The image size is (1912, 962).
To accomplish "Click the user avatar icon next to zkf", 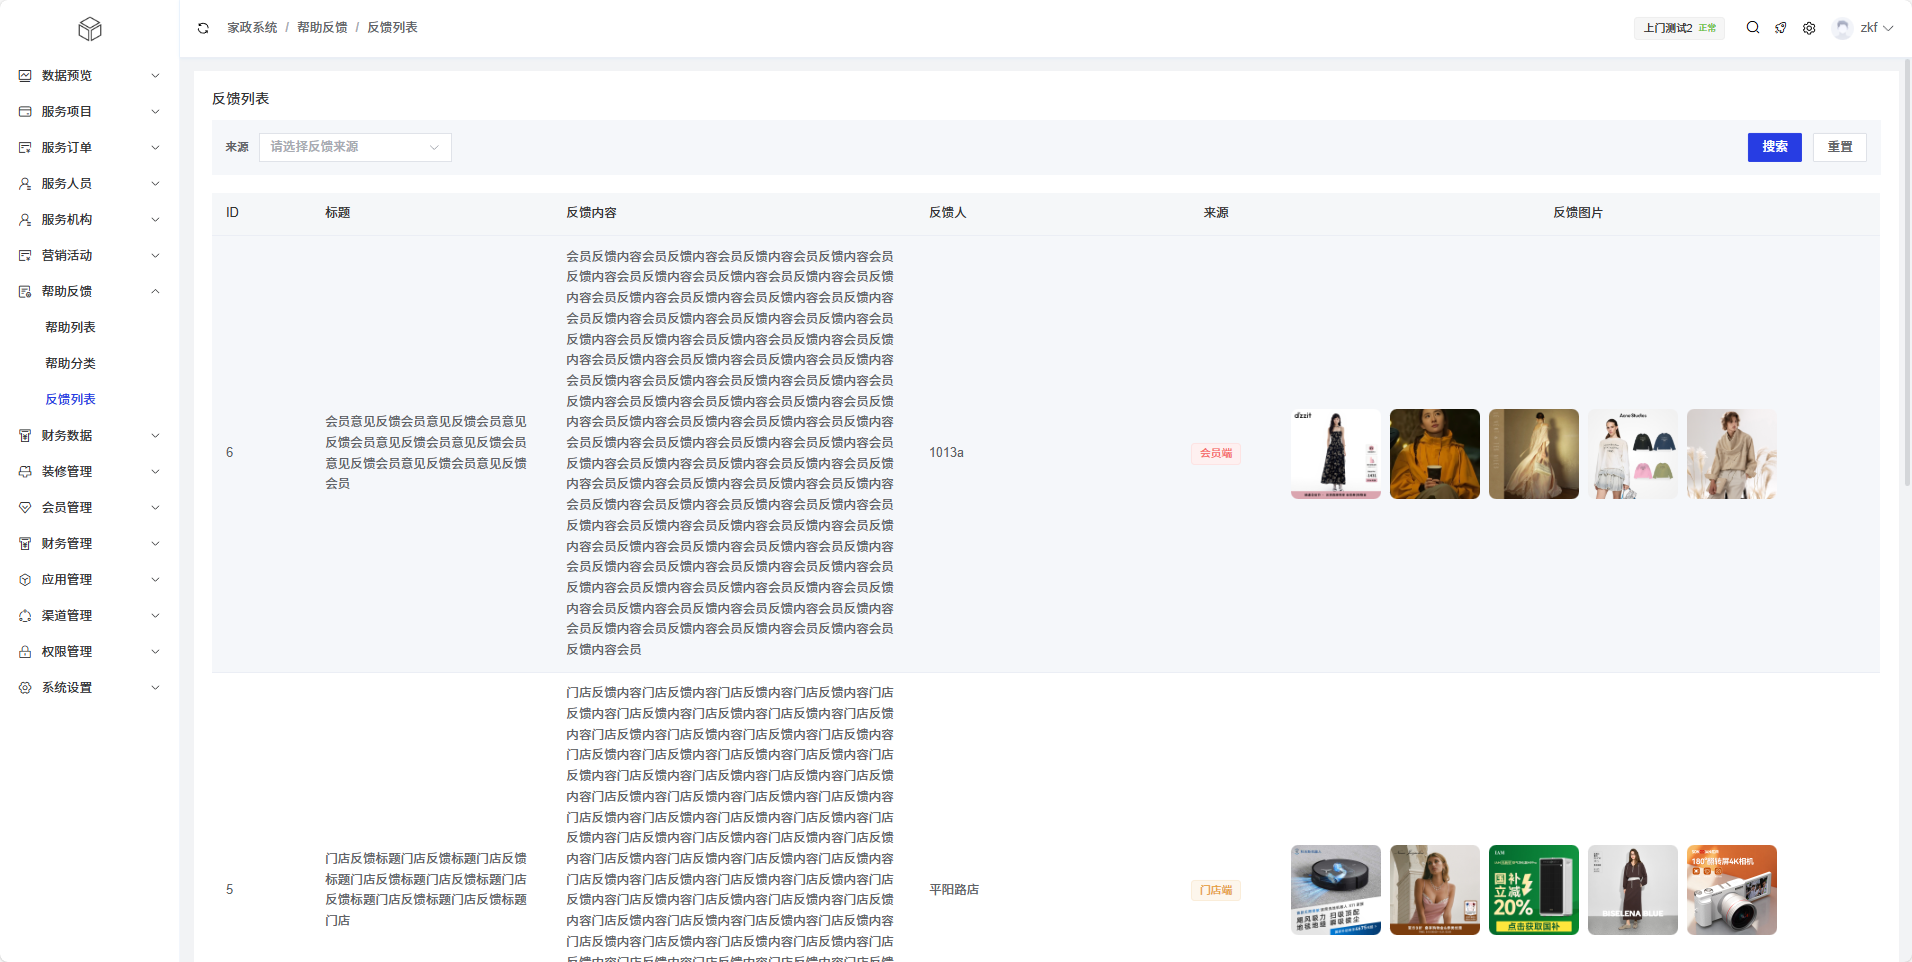I will click(1842, 28).
